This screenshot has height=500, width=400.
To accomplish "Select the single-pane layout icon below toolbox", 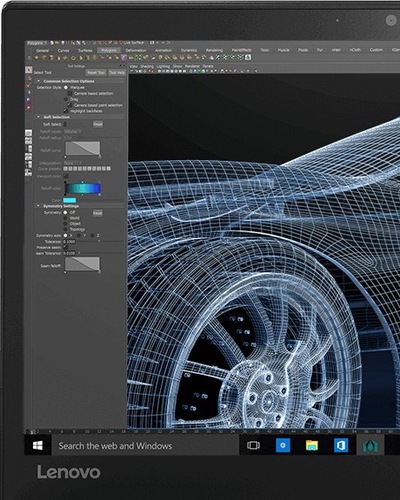I will [x=29, y=133].
